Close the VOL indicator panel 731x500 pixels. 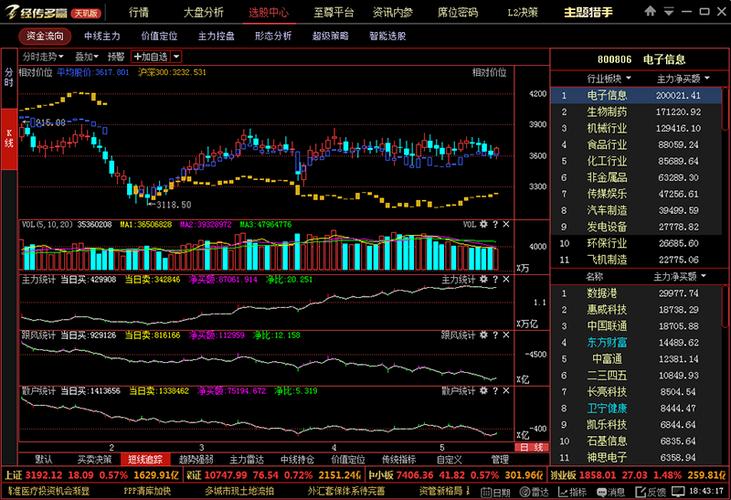click(506, 224)
